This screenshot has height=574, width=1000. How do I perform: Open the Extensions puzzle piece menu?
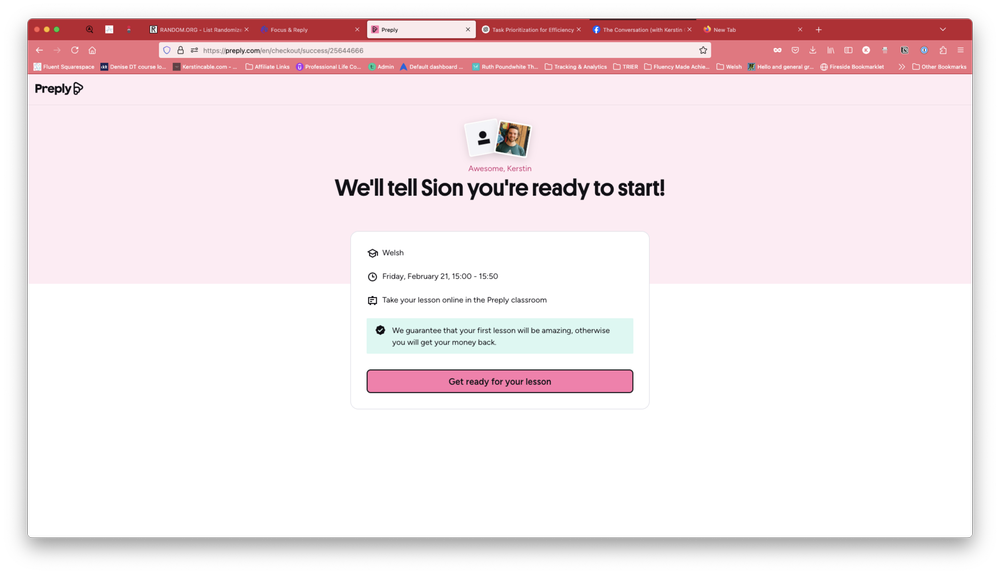943,50
